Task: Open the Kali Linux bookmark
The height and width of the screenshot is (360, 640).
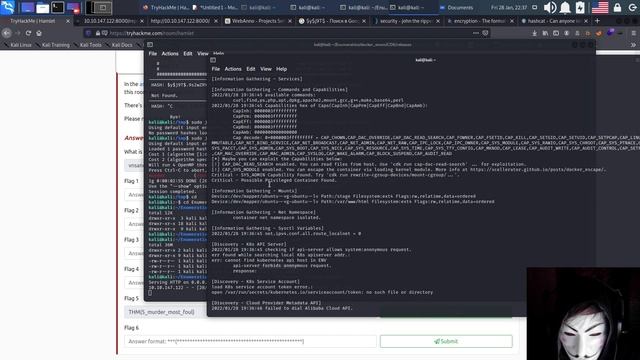Action: 18,45
